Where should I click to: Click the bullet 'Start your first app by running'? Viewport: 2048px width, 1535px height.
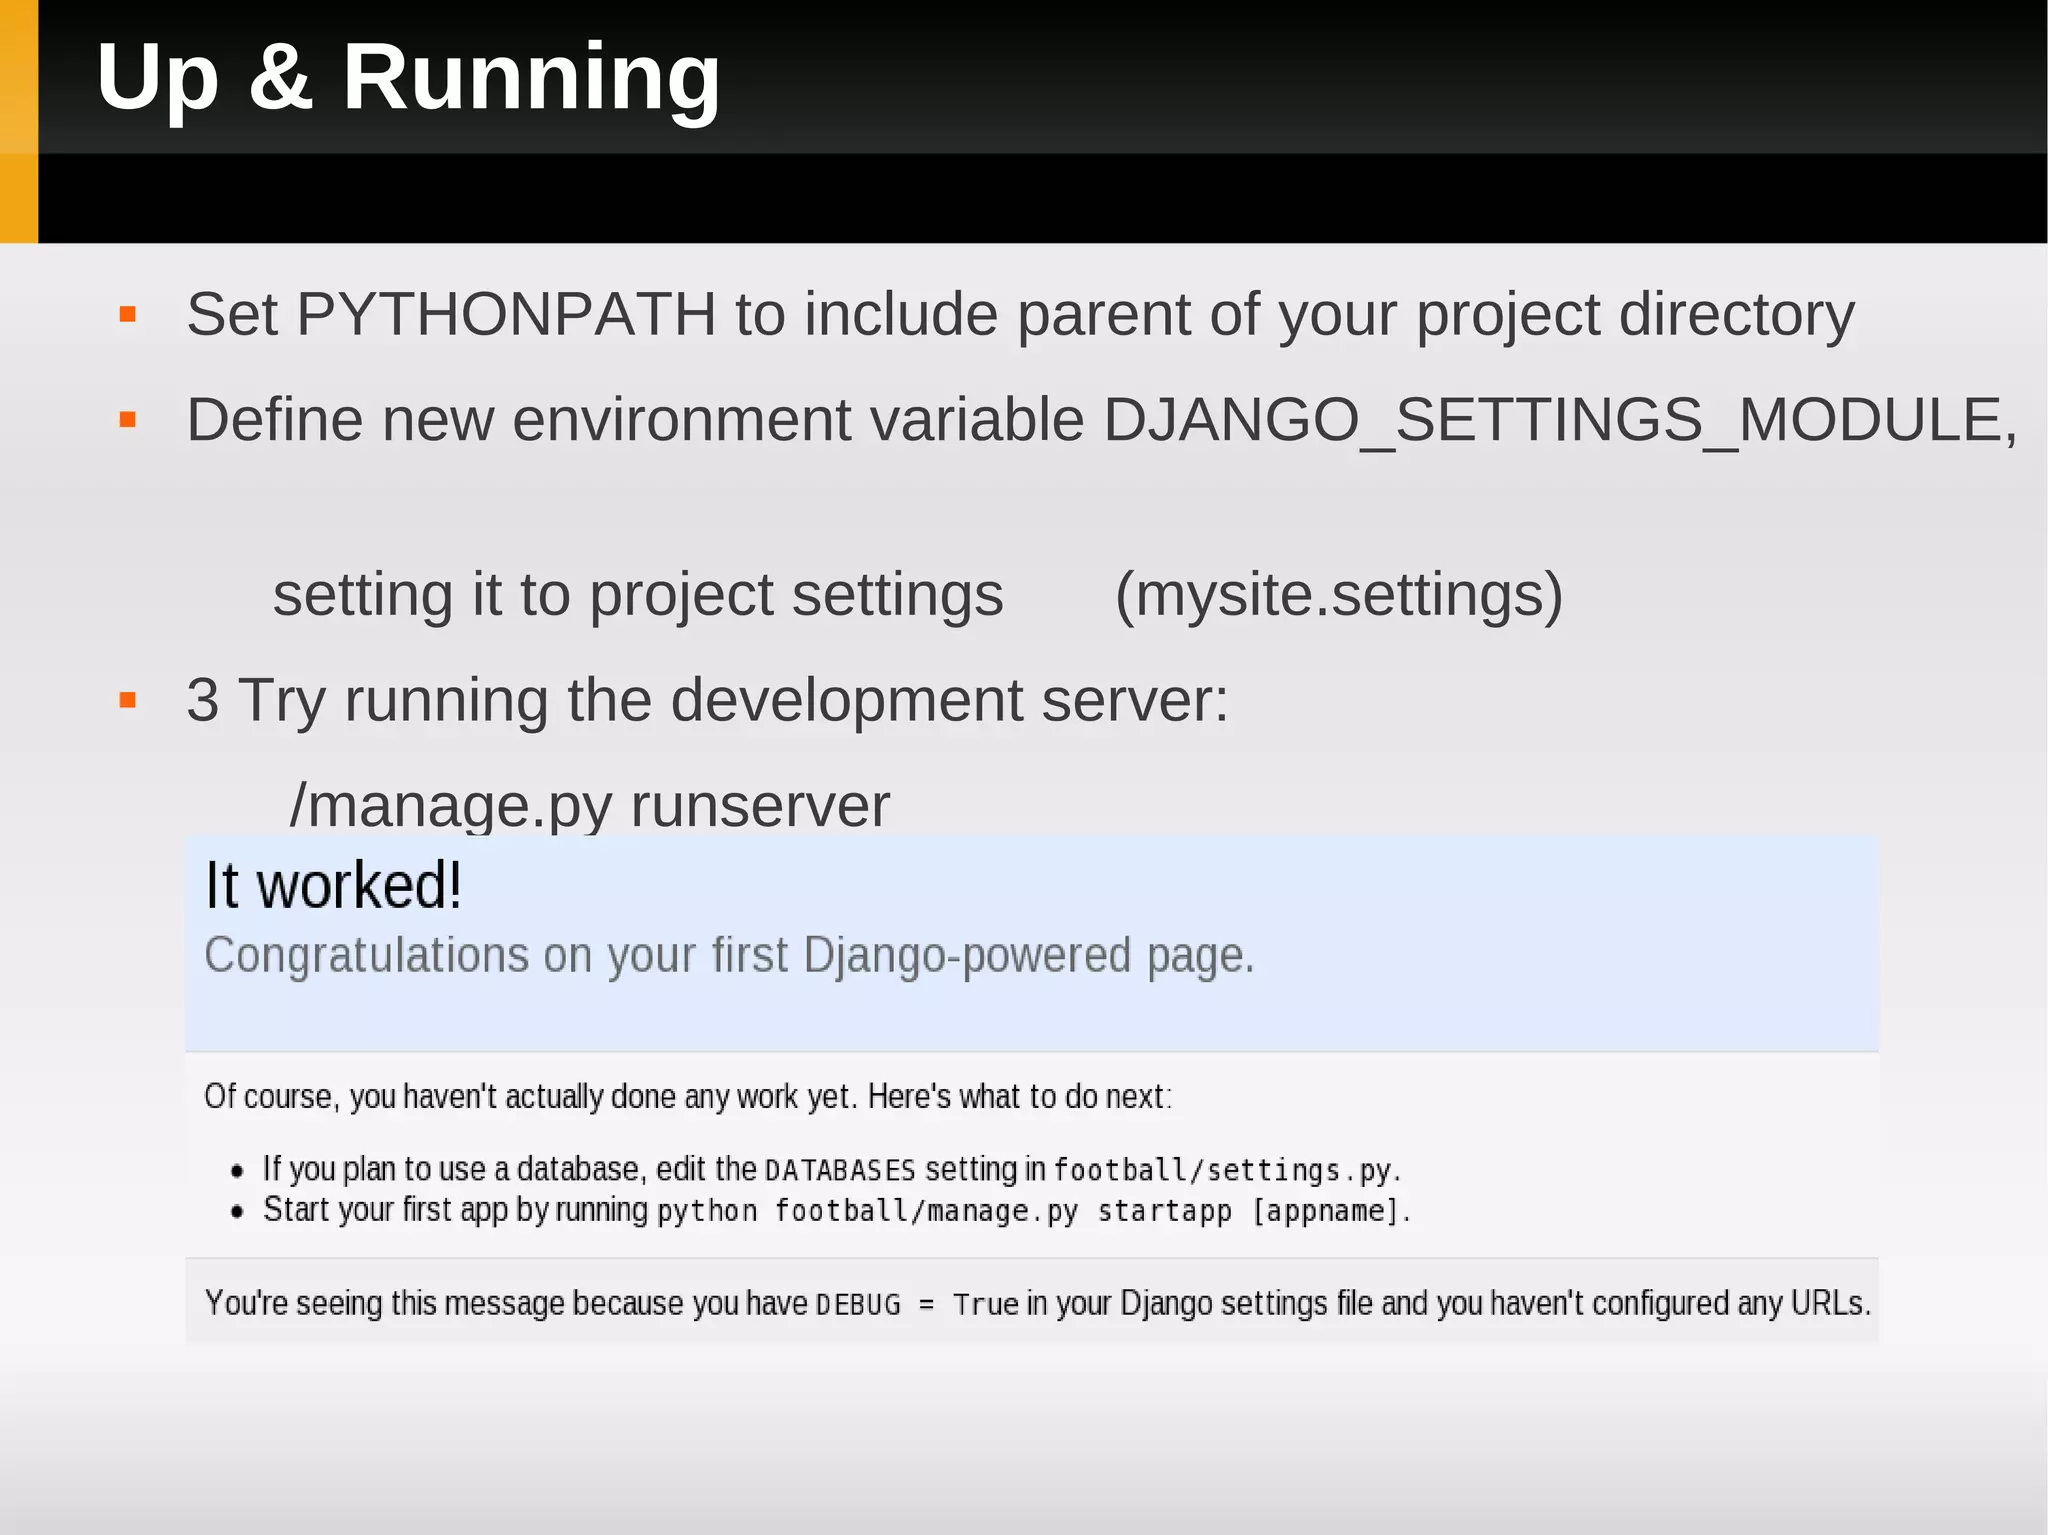pyautogui.click(x=837, y=1210)
